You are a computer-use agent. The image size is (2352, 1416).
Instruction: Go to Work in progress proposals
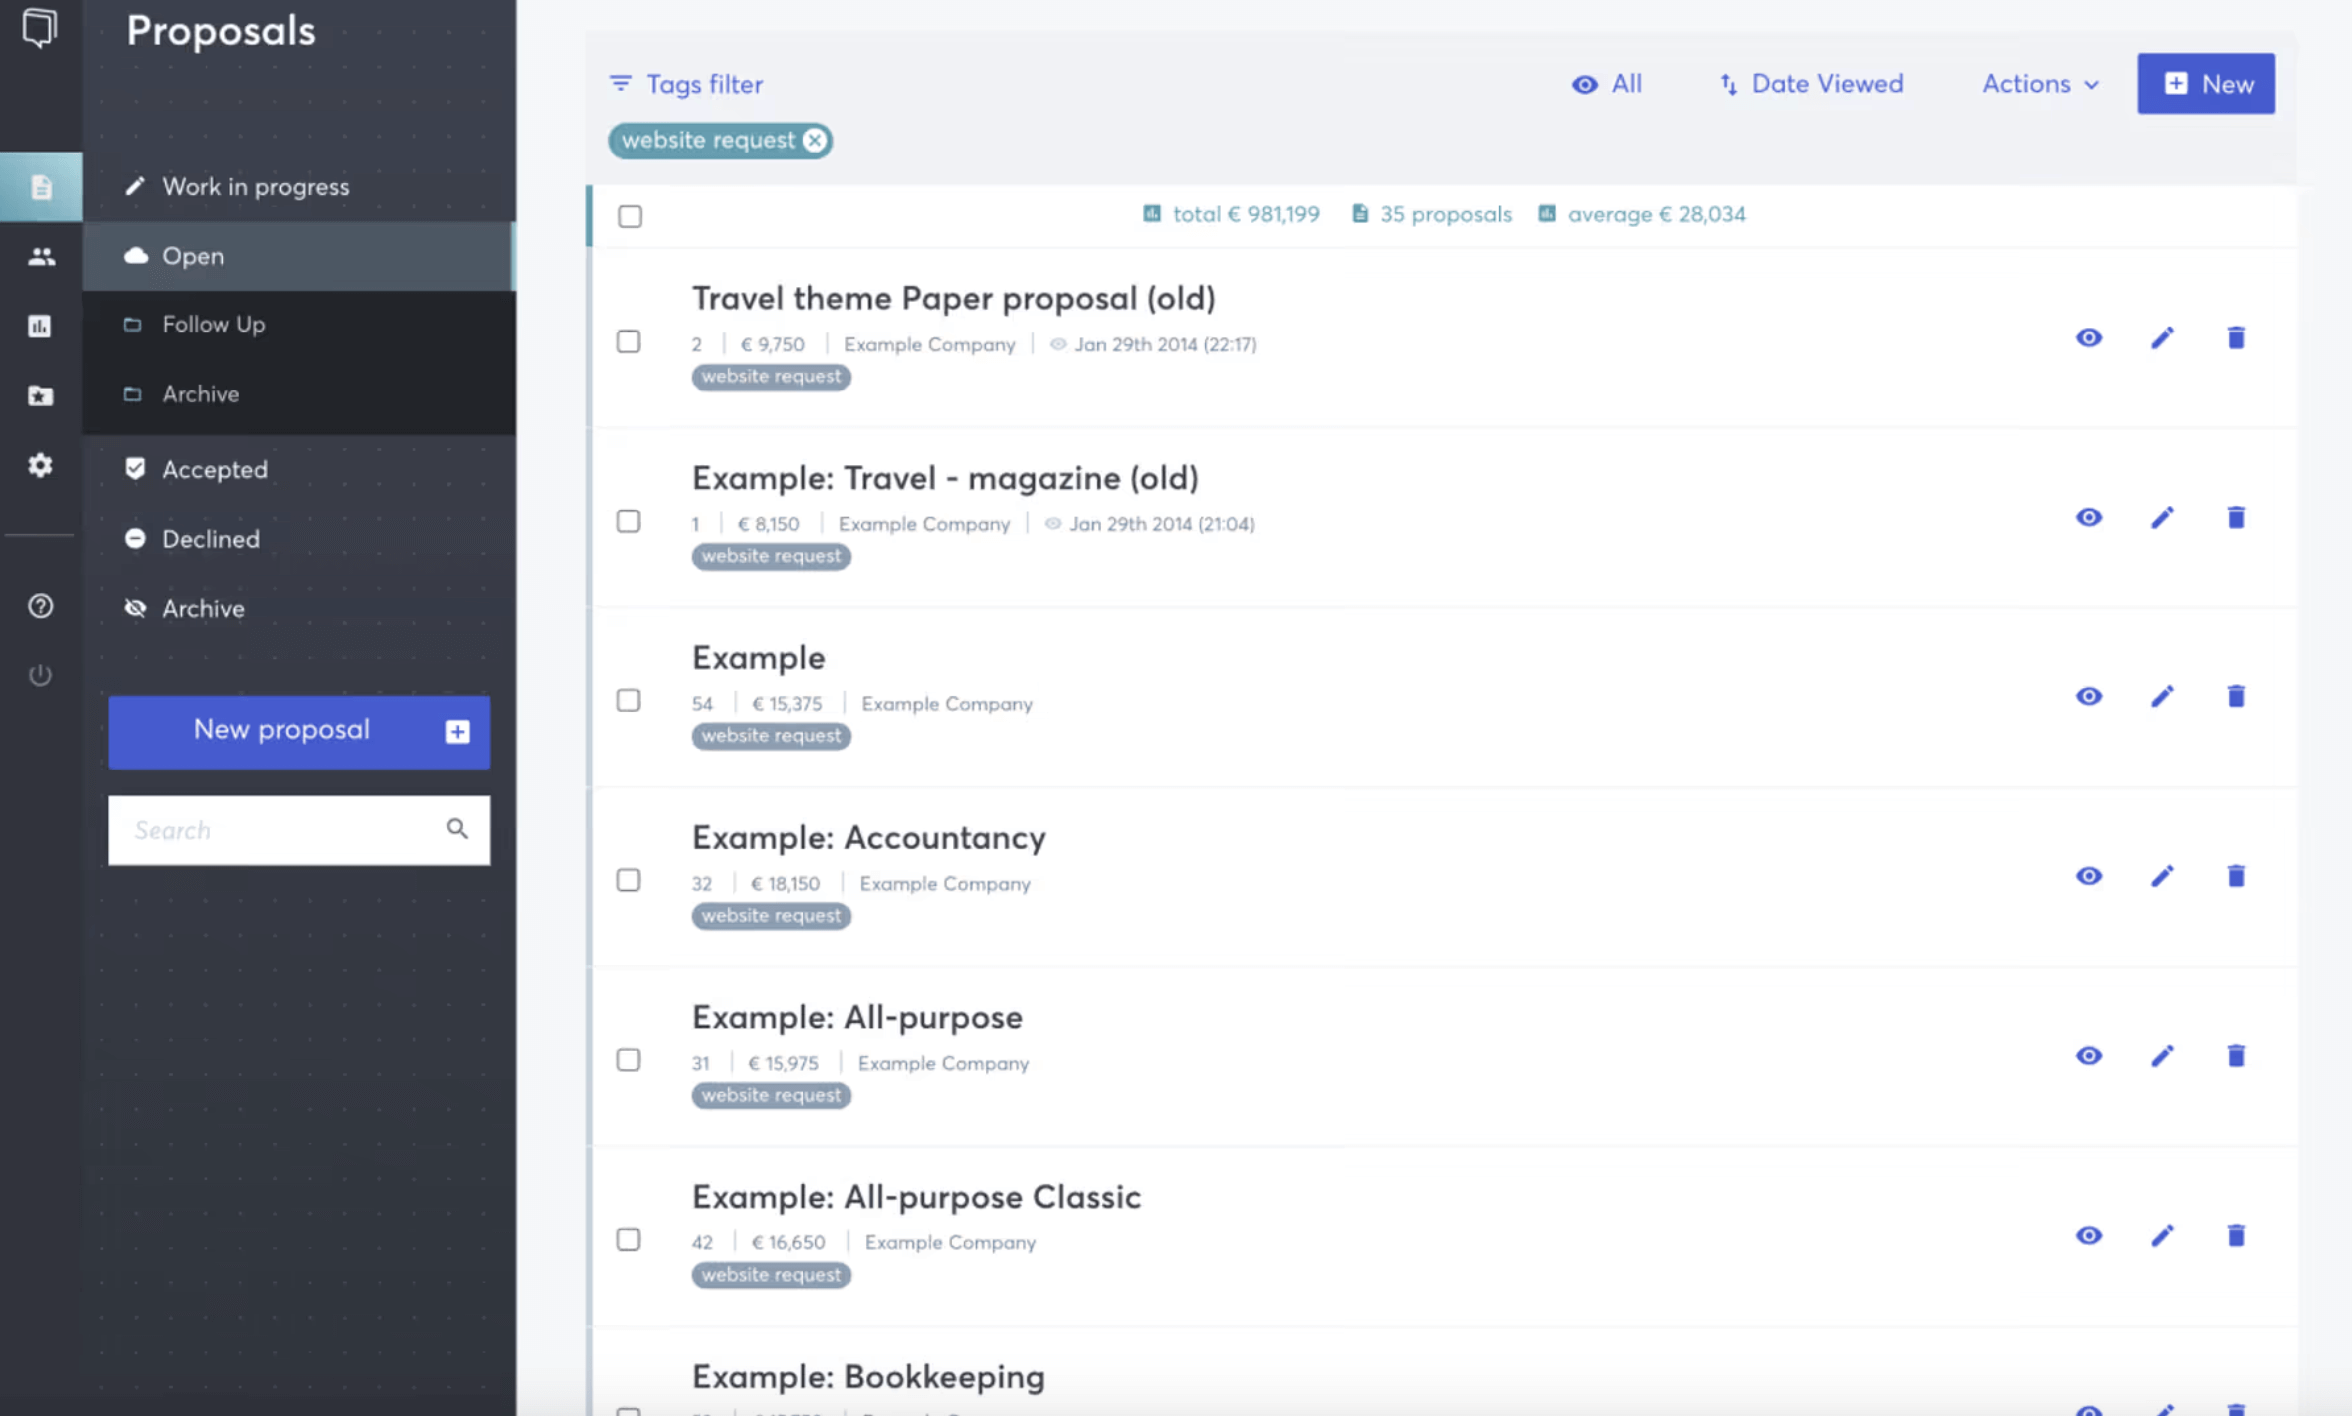coord(255,187)
